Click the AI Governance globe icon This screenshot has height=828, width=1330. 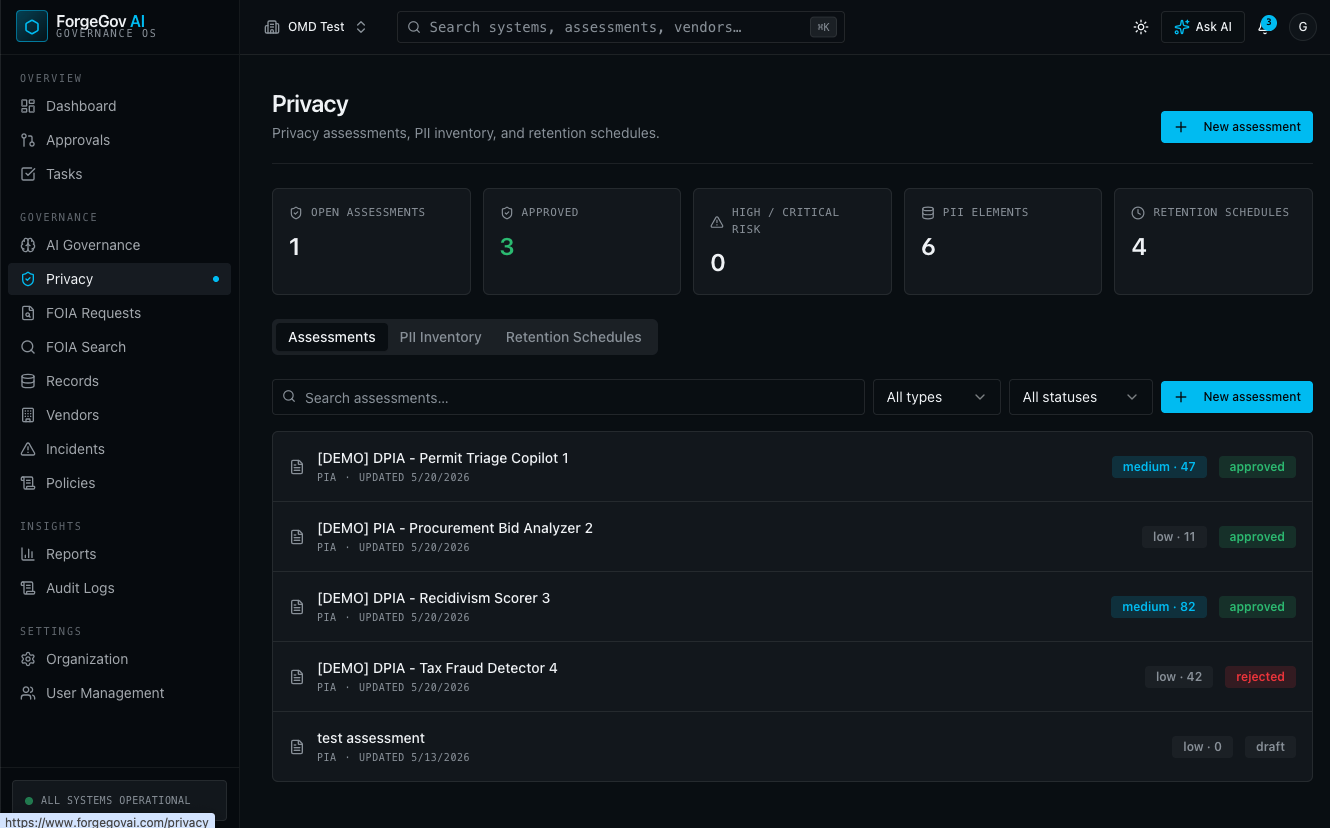pos(28,245)
